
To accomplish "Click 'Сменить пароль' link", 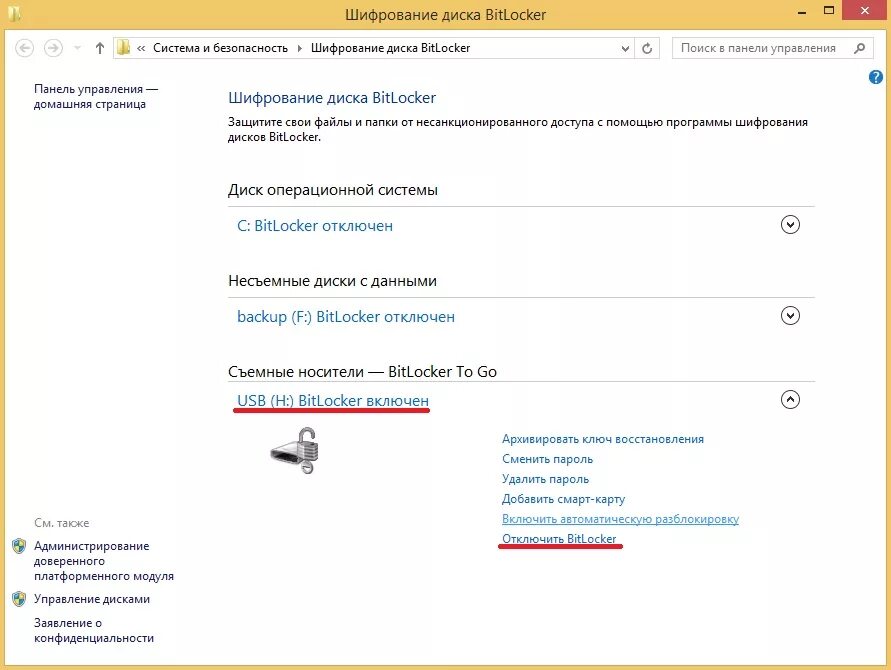I will 547,459.
